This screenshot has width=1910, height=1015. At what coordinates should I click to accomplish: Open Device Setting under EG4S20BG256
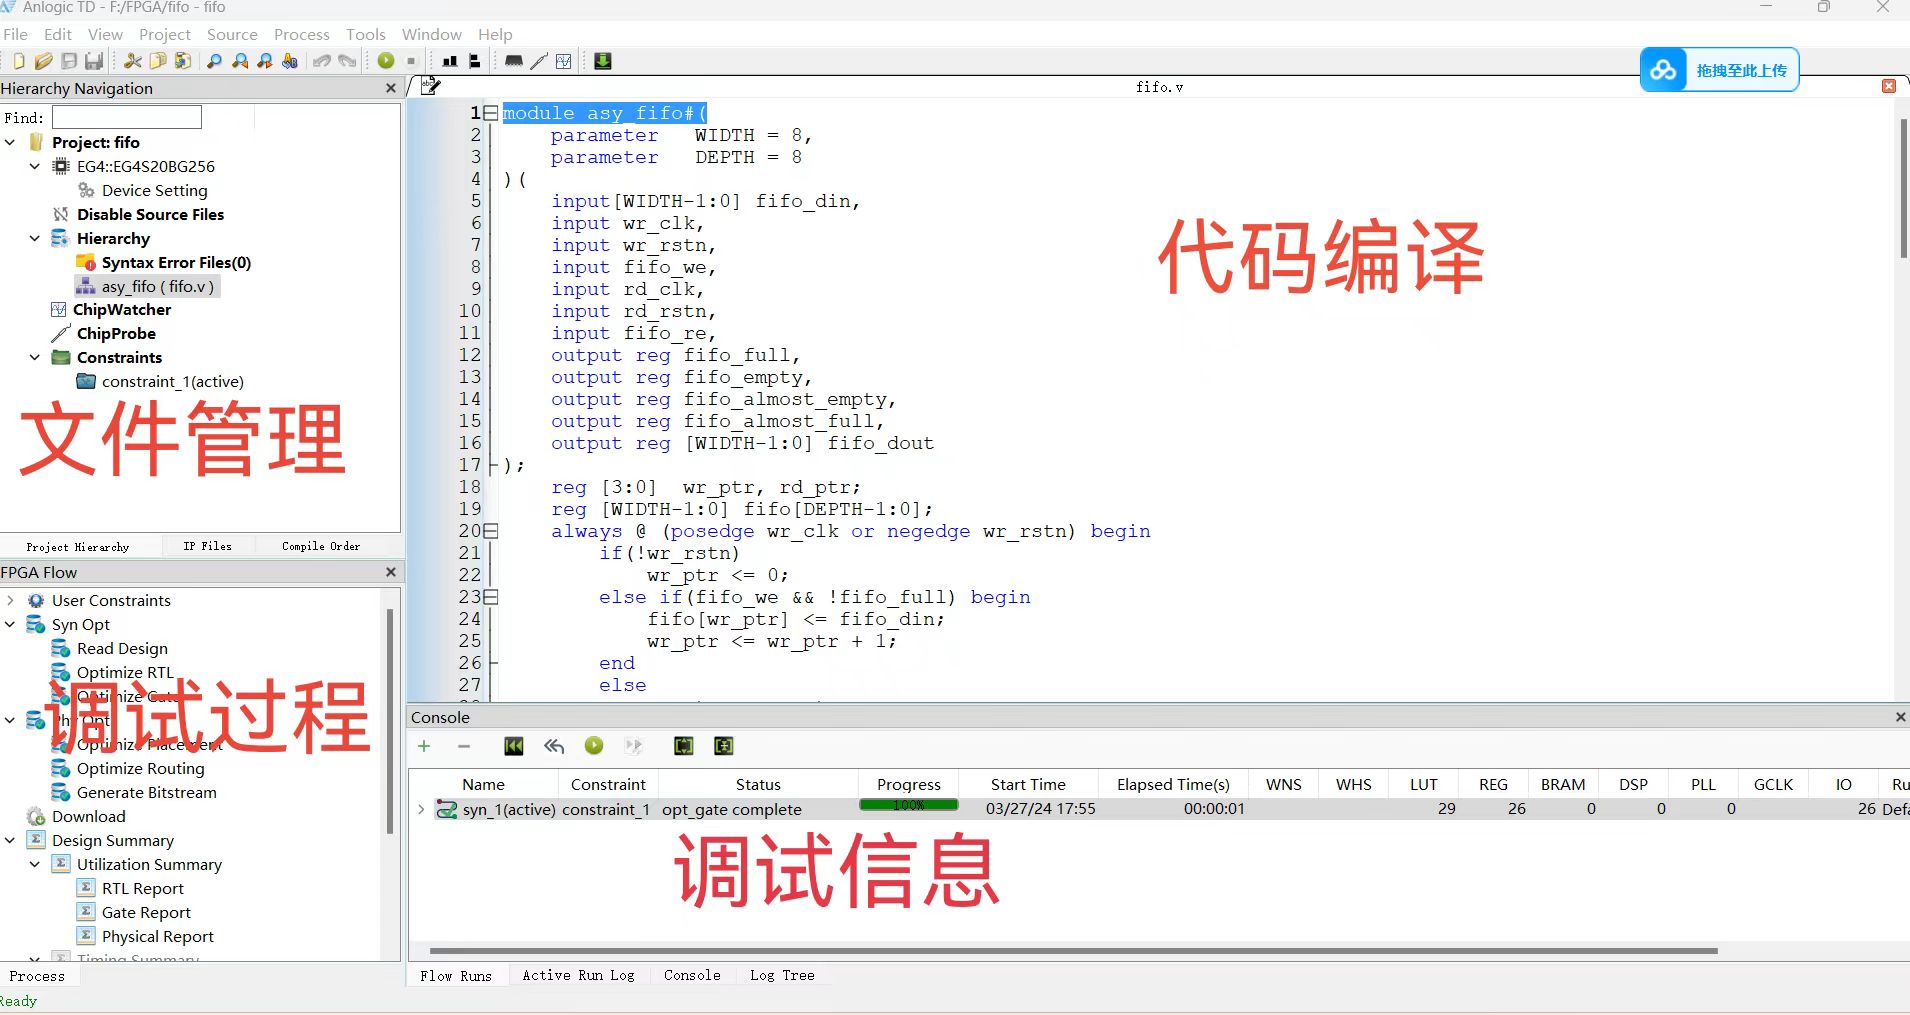(156, 190)
